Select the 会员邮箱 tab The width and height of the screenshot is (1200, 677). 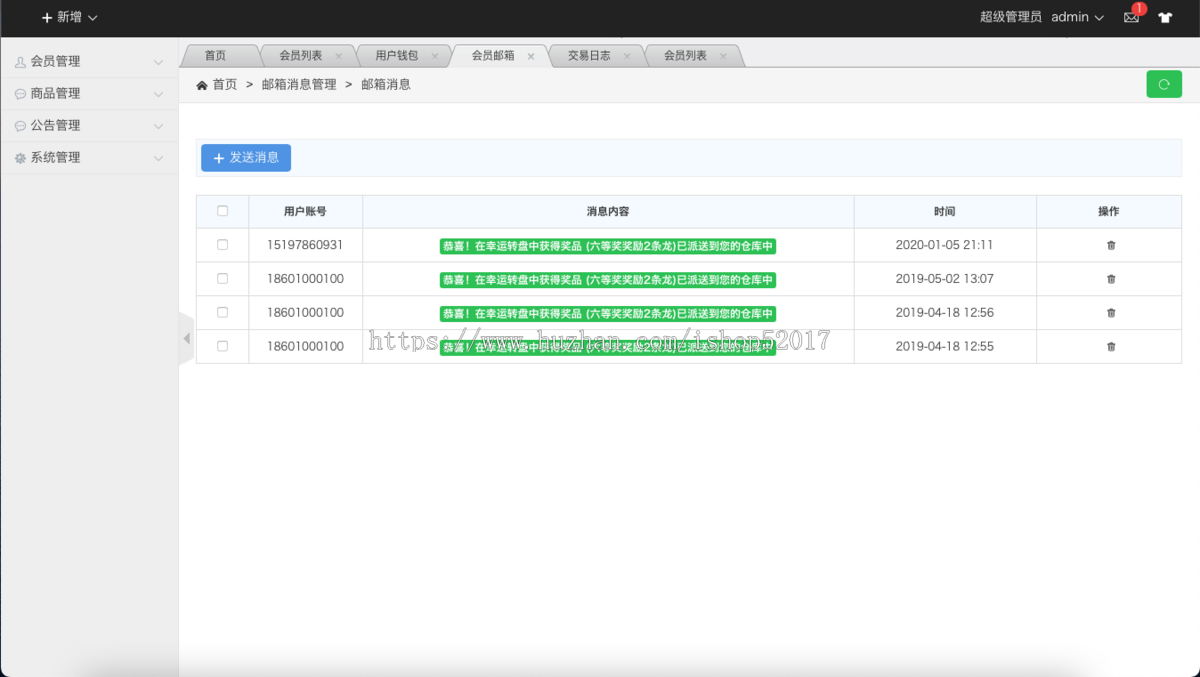(493, 56)
